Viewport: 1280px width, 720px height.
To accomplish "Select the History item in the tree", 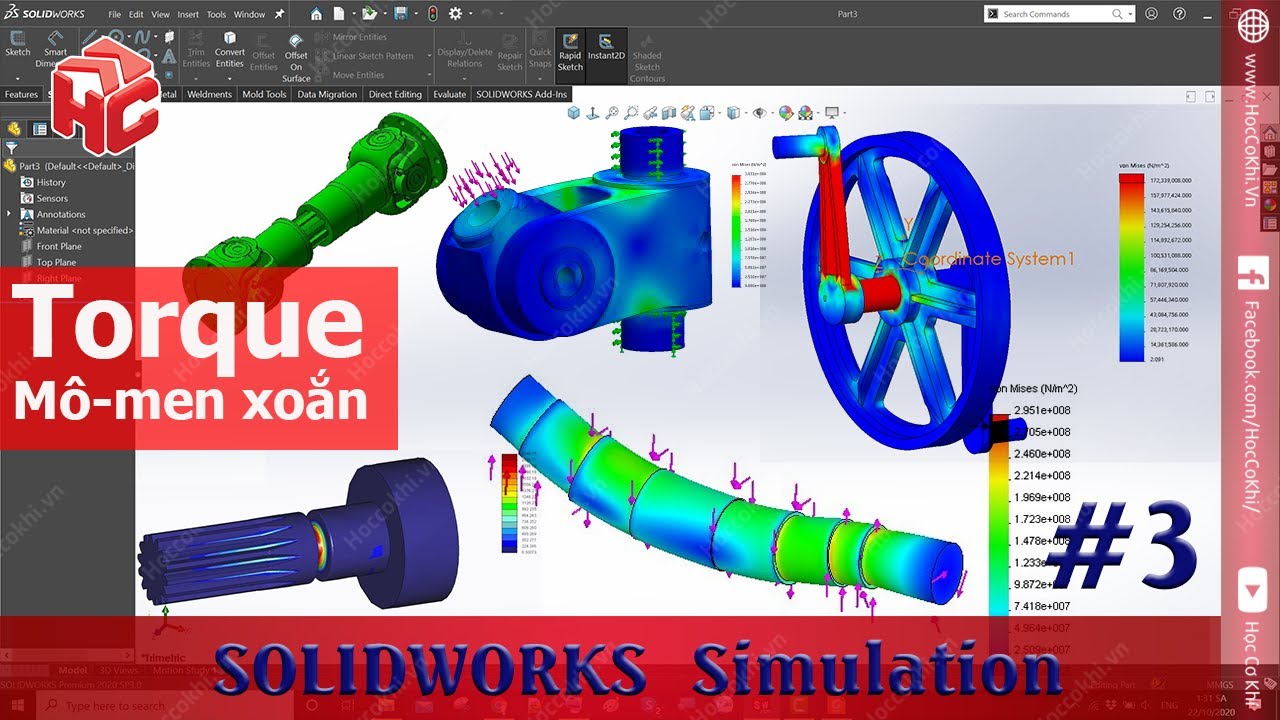I will pyautogui.click(x=43, y=182).
